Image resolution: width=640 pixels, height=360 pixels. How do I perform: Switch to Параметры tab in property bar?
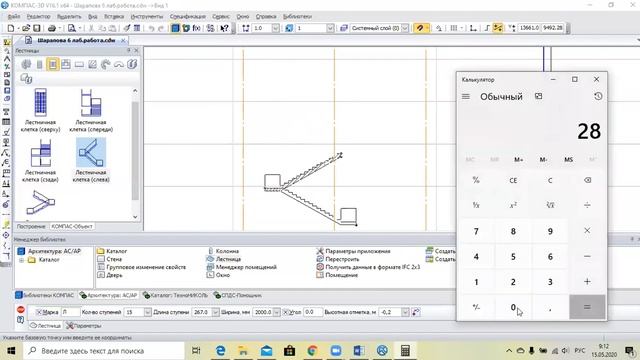(x=84, y=326)
